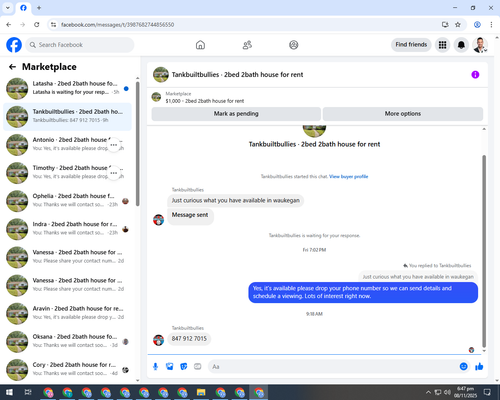Open Task View on the taskbar

coord(28,392)
